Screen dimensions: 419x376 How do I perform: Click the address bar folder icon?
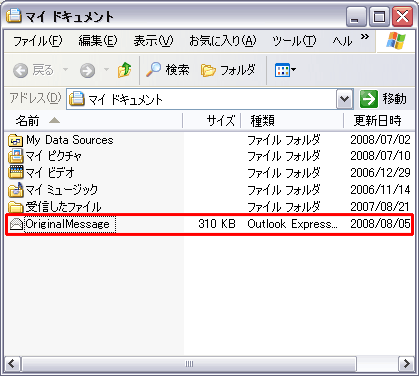click(76, 99)
